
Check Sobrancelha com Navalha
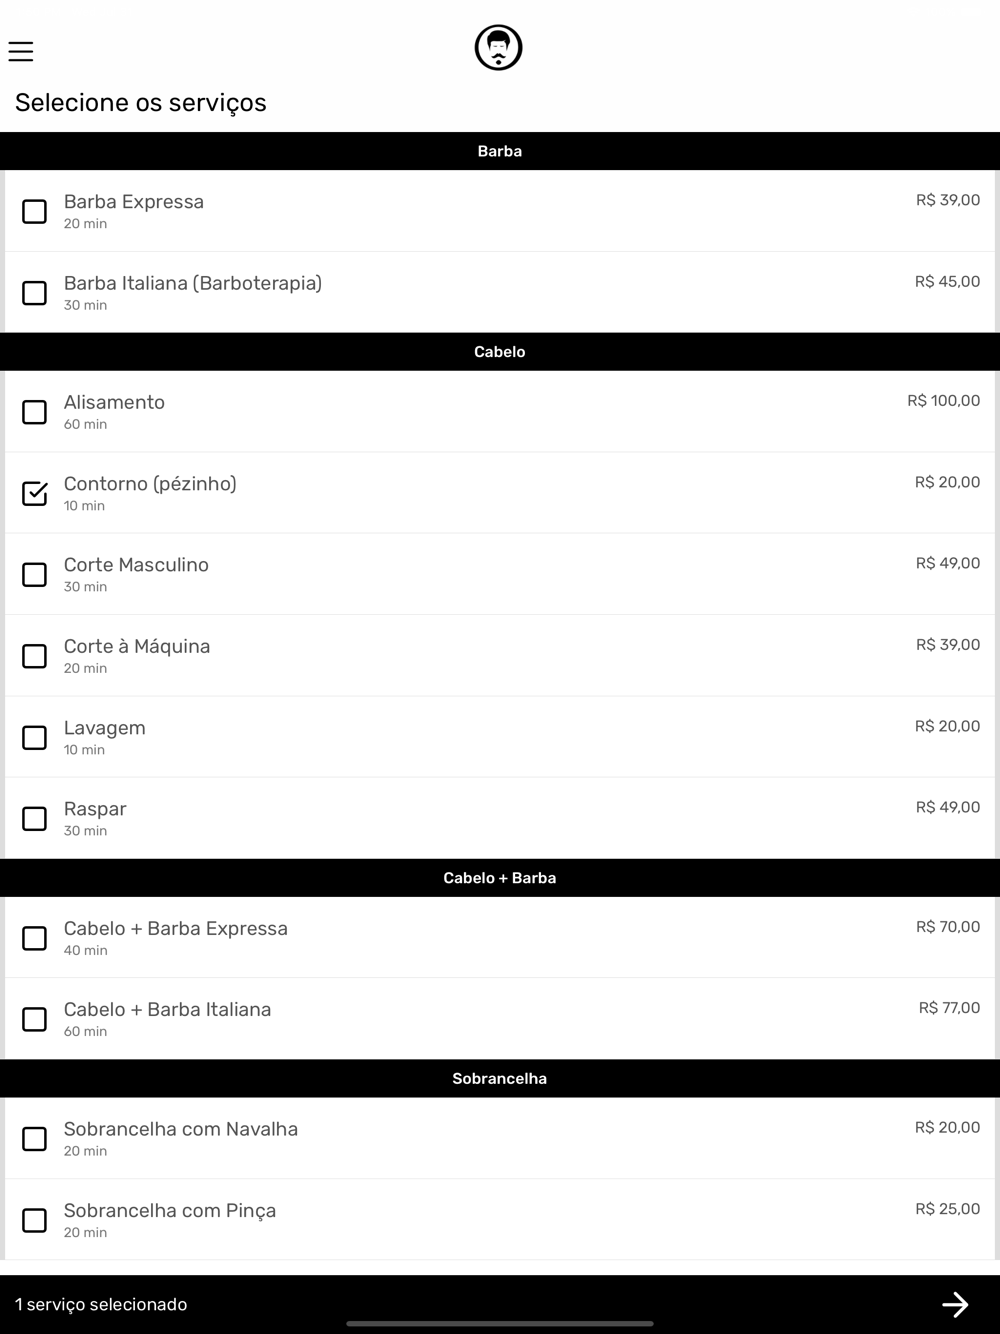pyautogui.click(x=35, y=1139)
